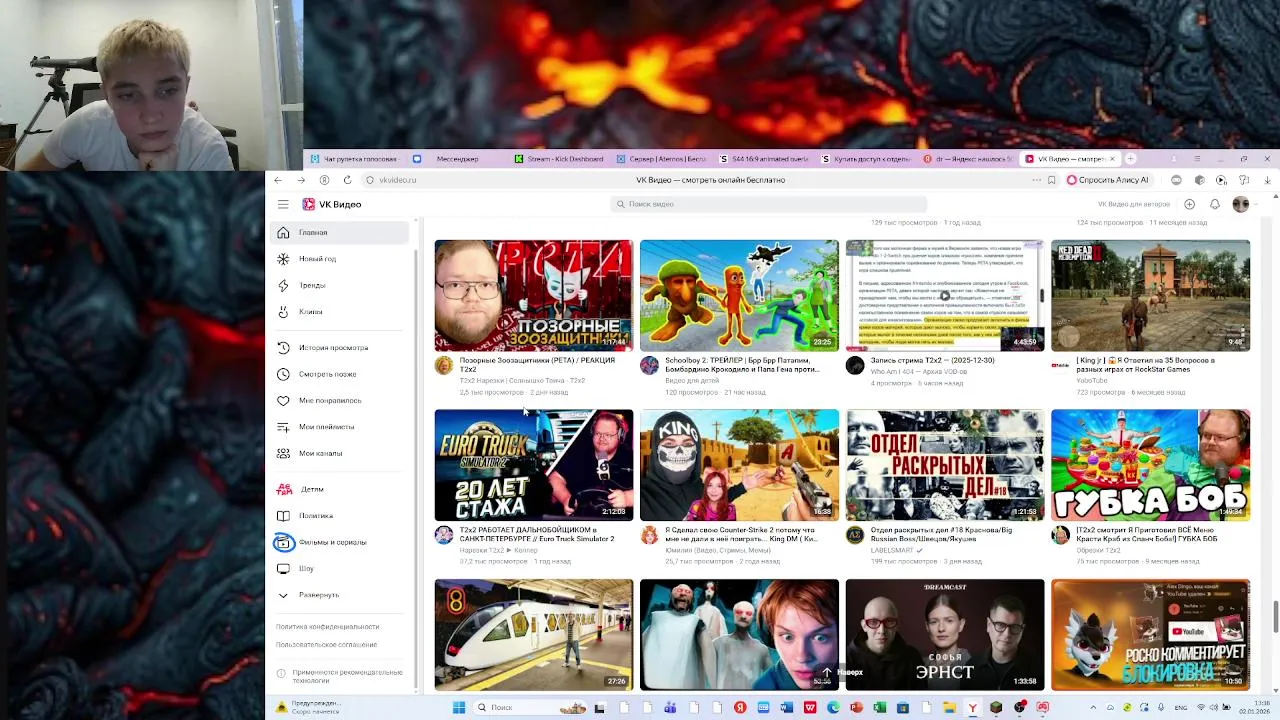Switch to the Сервер | Aternos tab
The image size is (1280, 720).
coord(662,159)
